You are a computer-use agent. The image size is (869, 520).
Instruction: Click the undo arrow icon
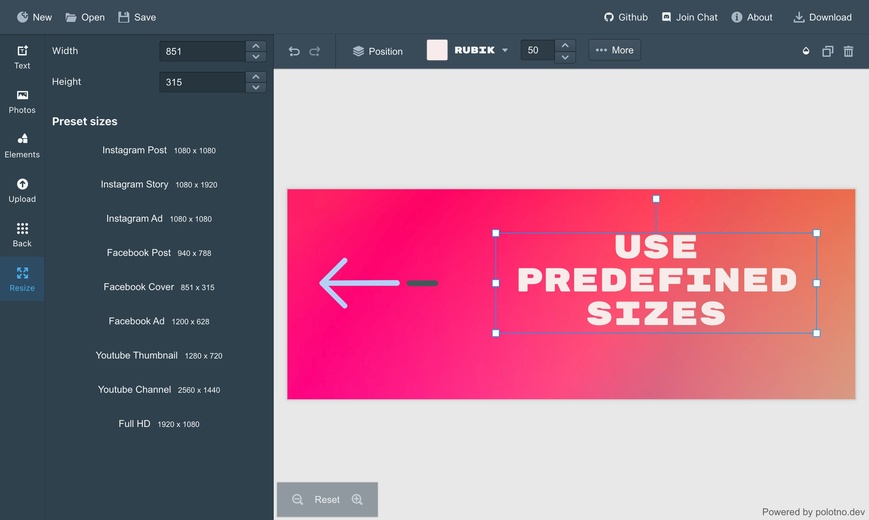[294, 51]
